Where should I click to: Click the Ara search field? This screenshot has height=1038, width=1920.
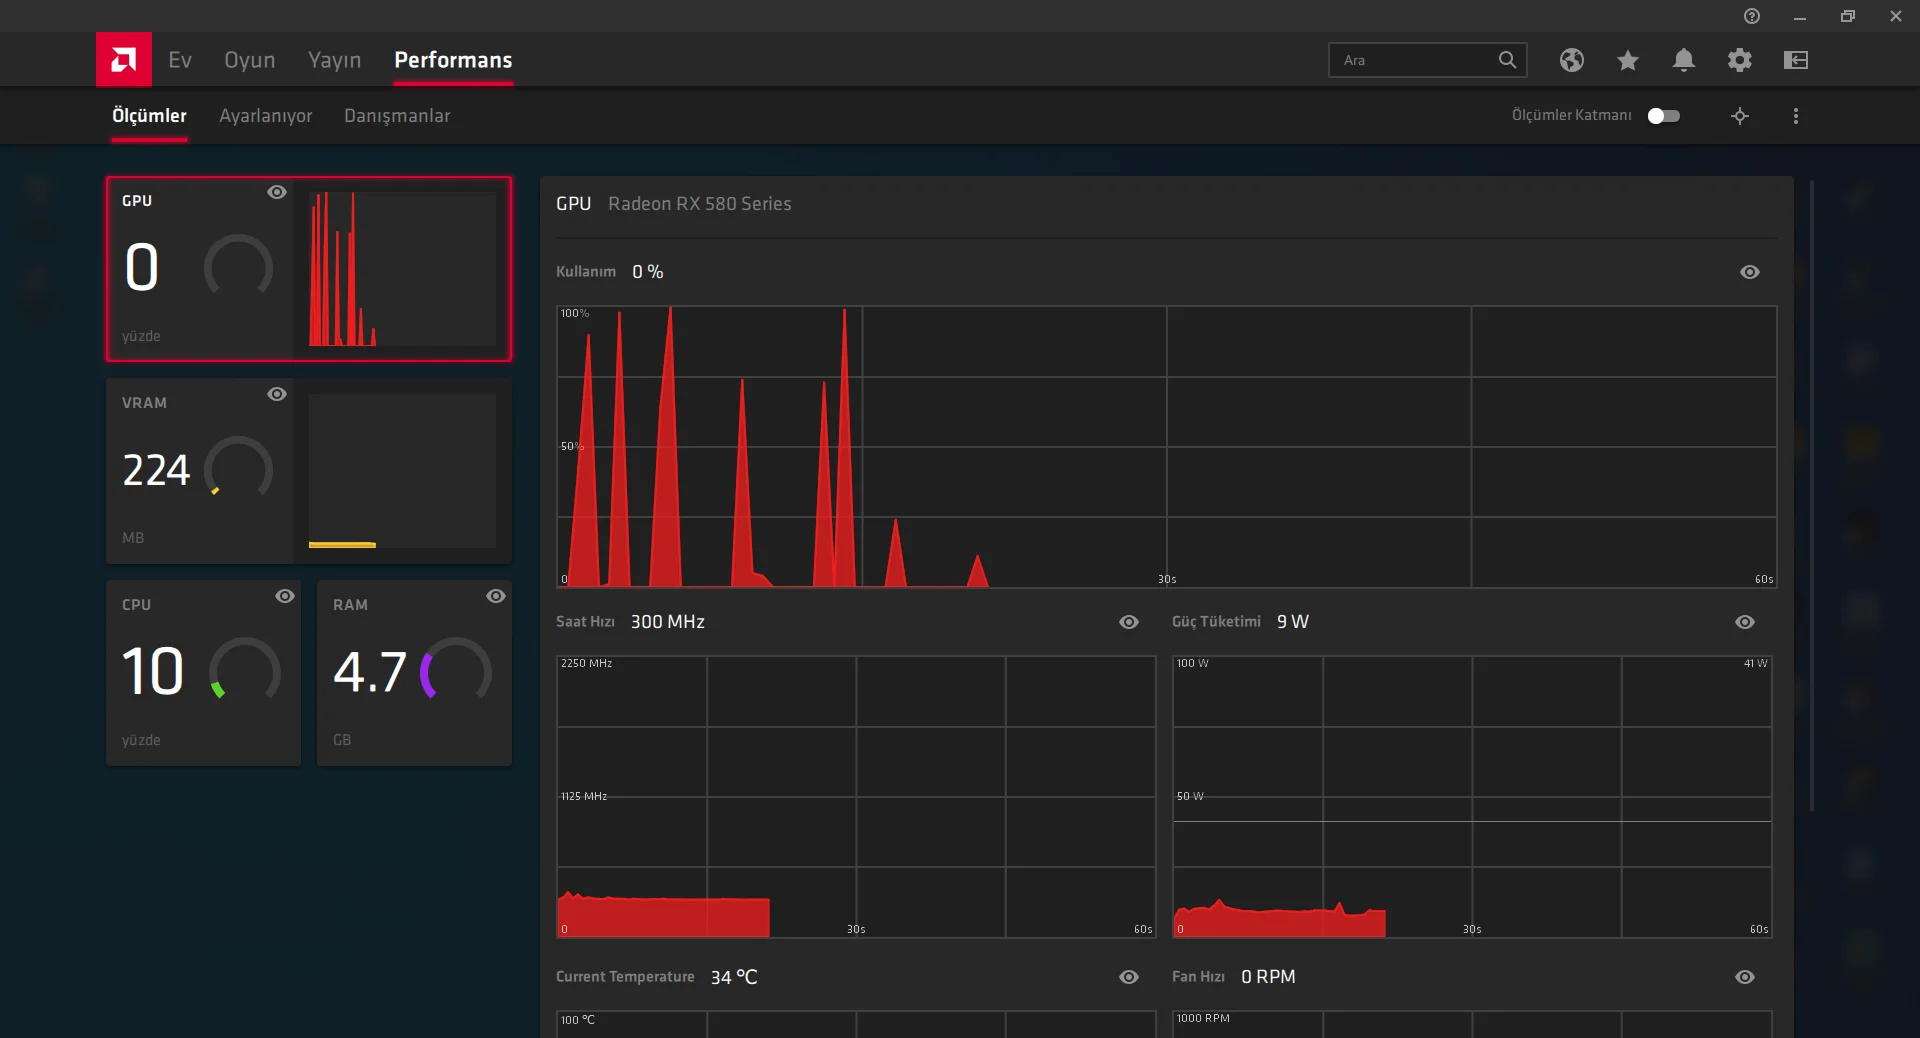click(x=1416, y=60)
